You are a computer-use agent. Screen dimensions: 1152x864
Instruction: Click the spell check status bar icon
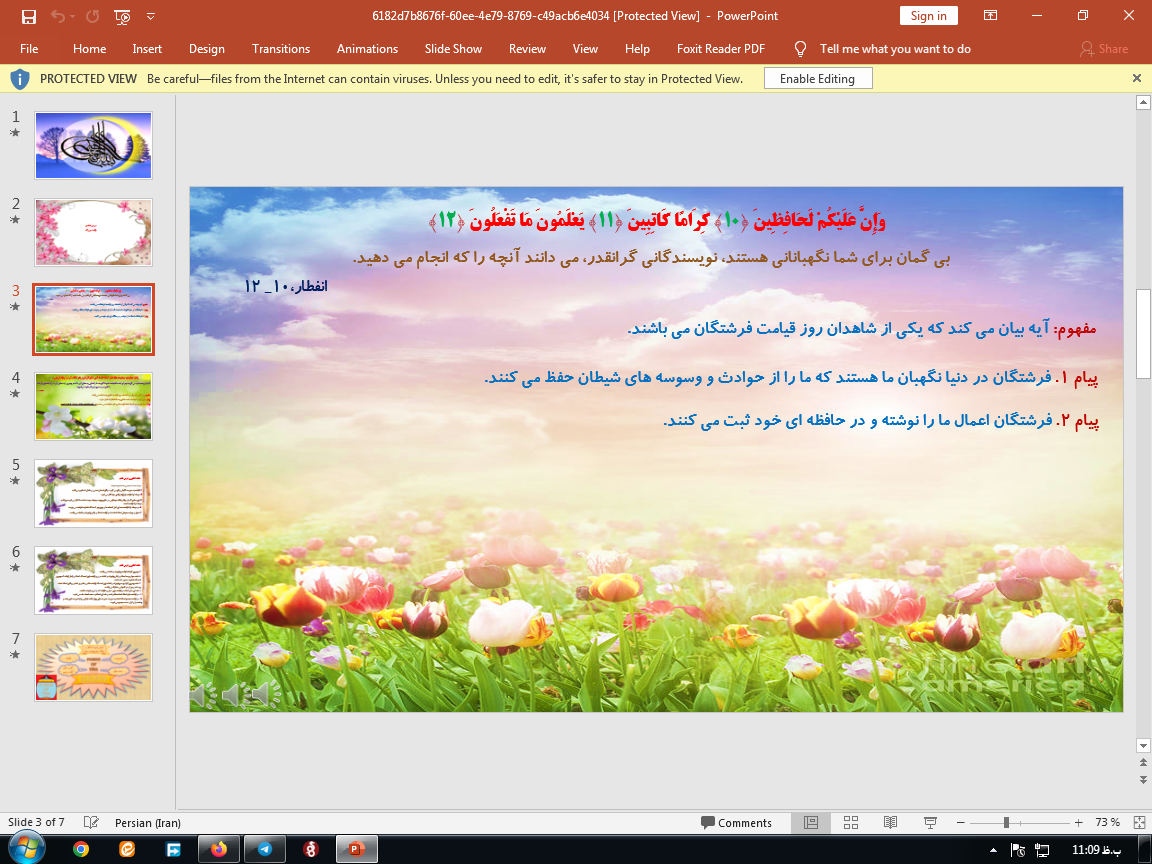point(91,822)
